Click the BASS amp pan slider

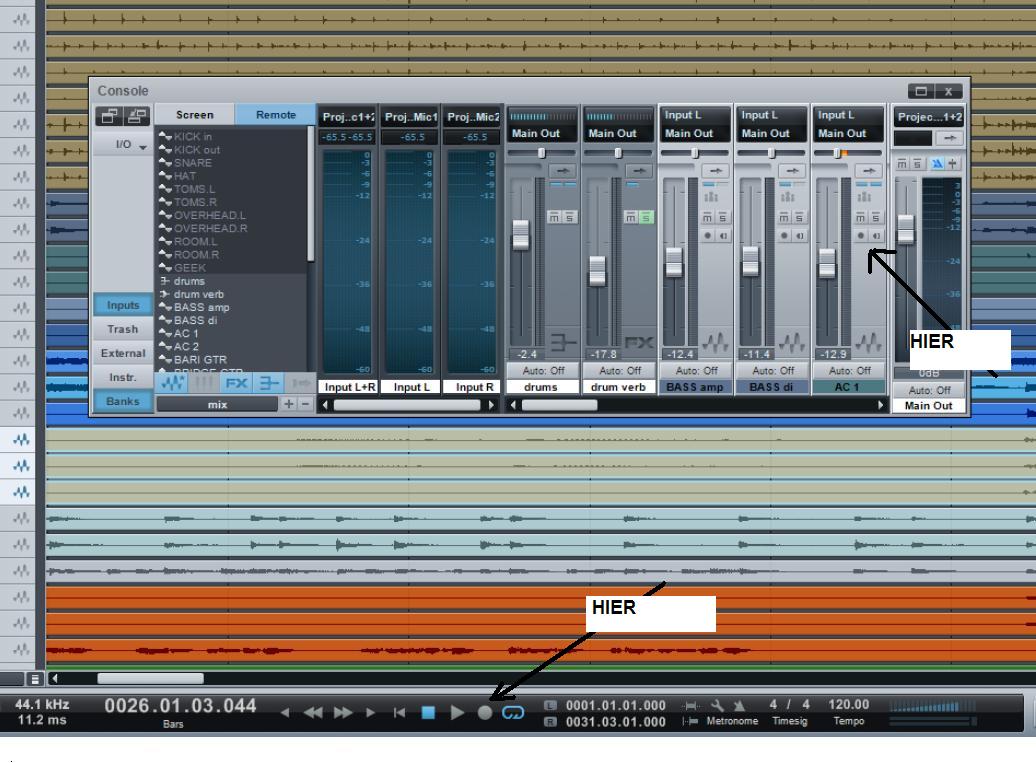[696, 153]
